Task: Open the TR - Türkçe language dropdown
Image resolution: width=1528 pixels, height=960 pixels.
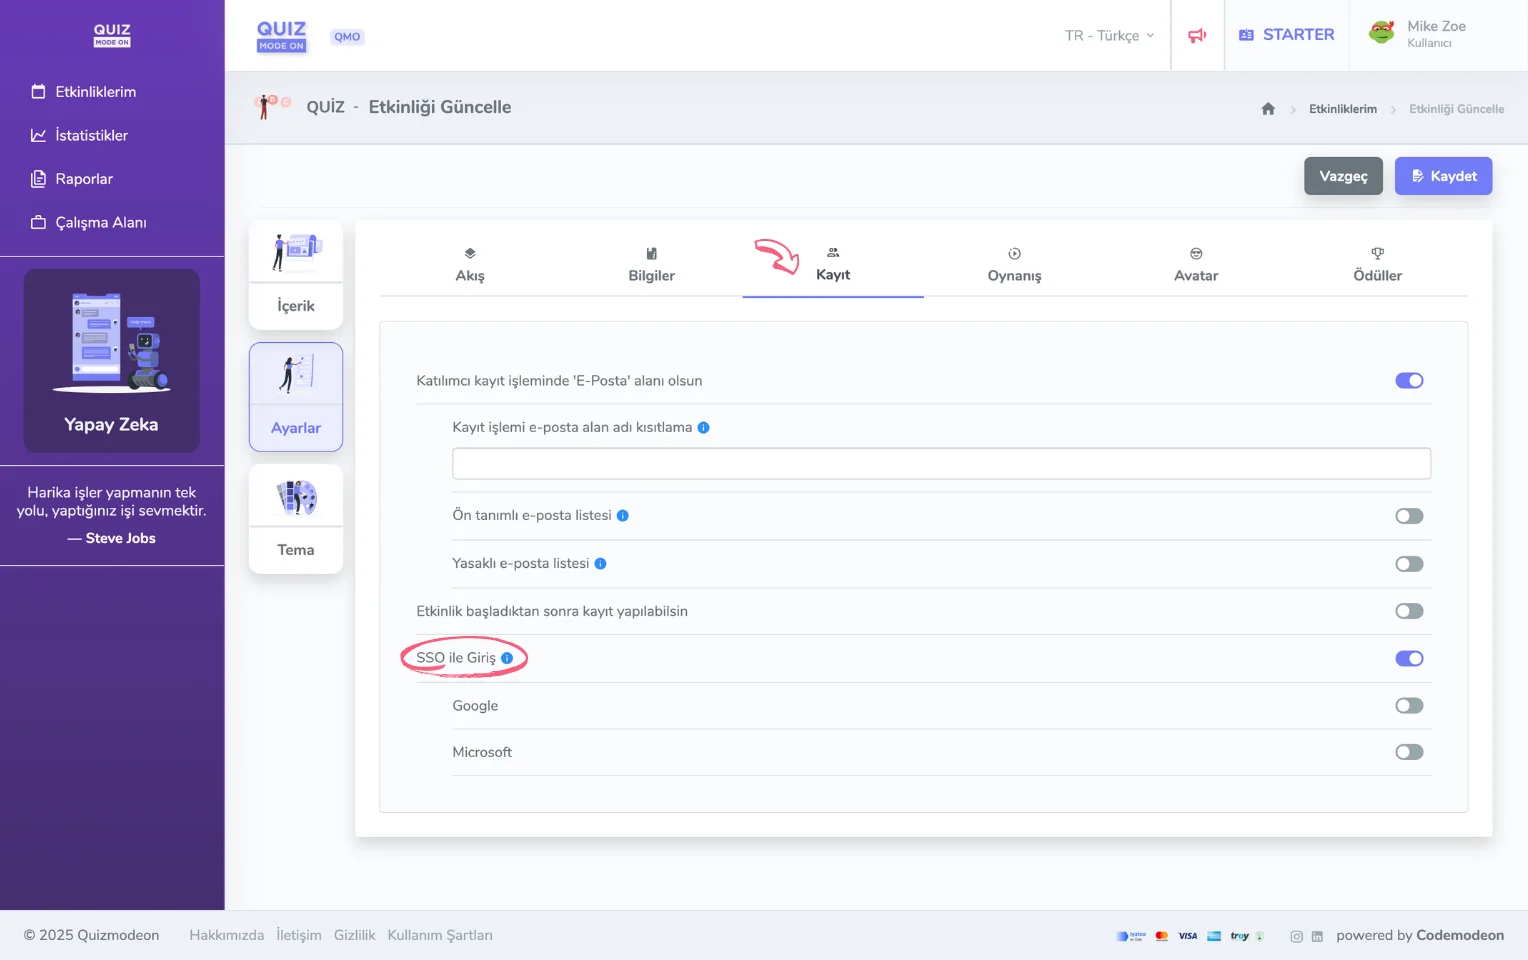Action: coord(1109,35)
